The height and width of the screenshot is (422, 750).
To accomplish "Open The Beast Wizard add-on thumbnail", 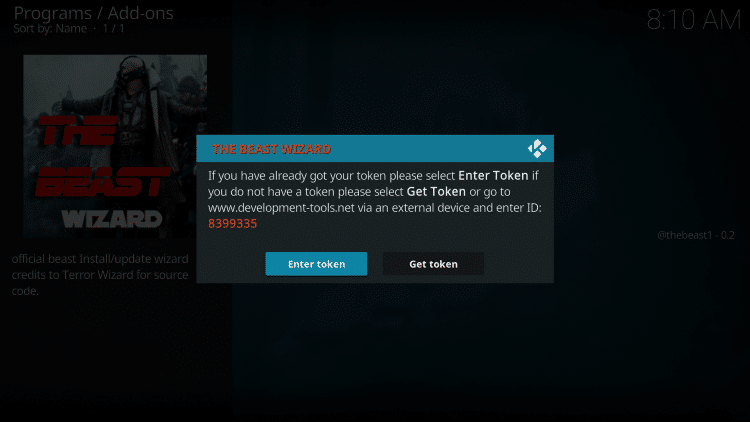I will tap(115, 146).
